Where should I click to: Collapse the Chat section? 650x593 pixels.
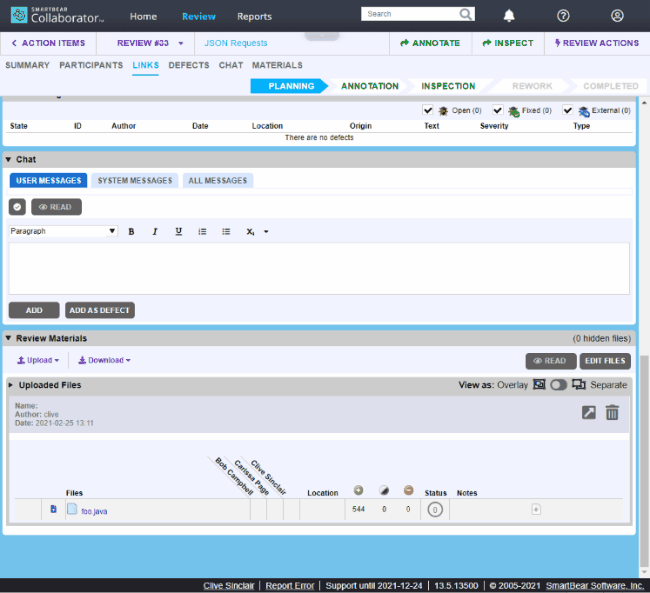tap(8, 160)
